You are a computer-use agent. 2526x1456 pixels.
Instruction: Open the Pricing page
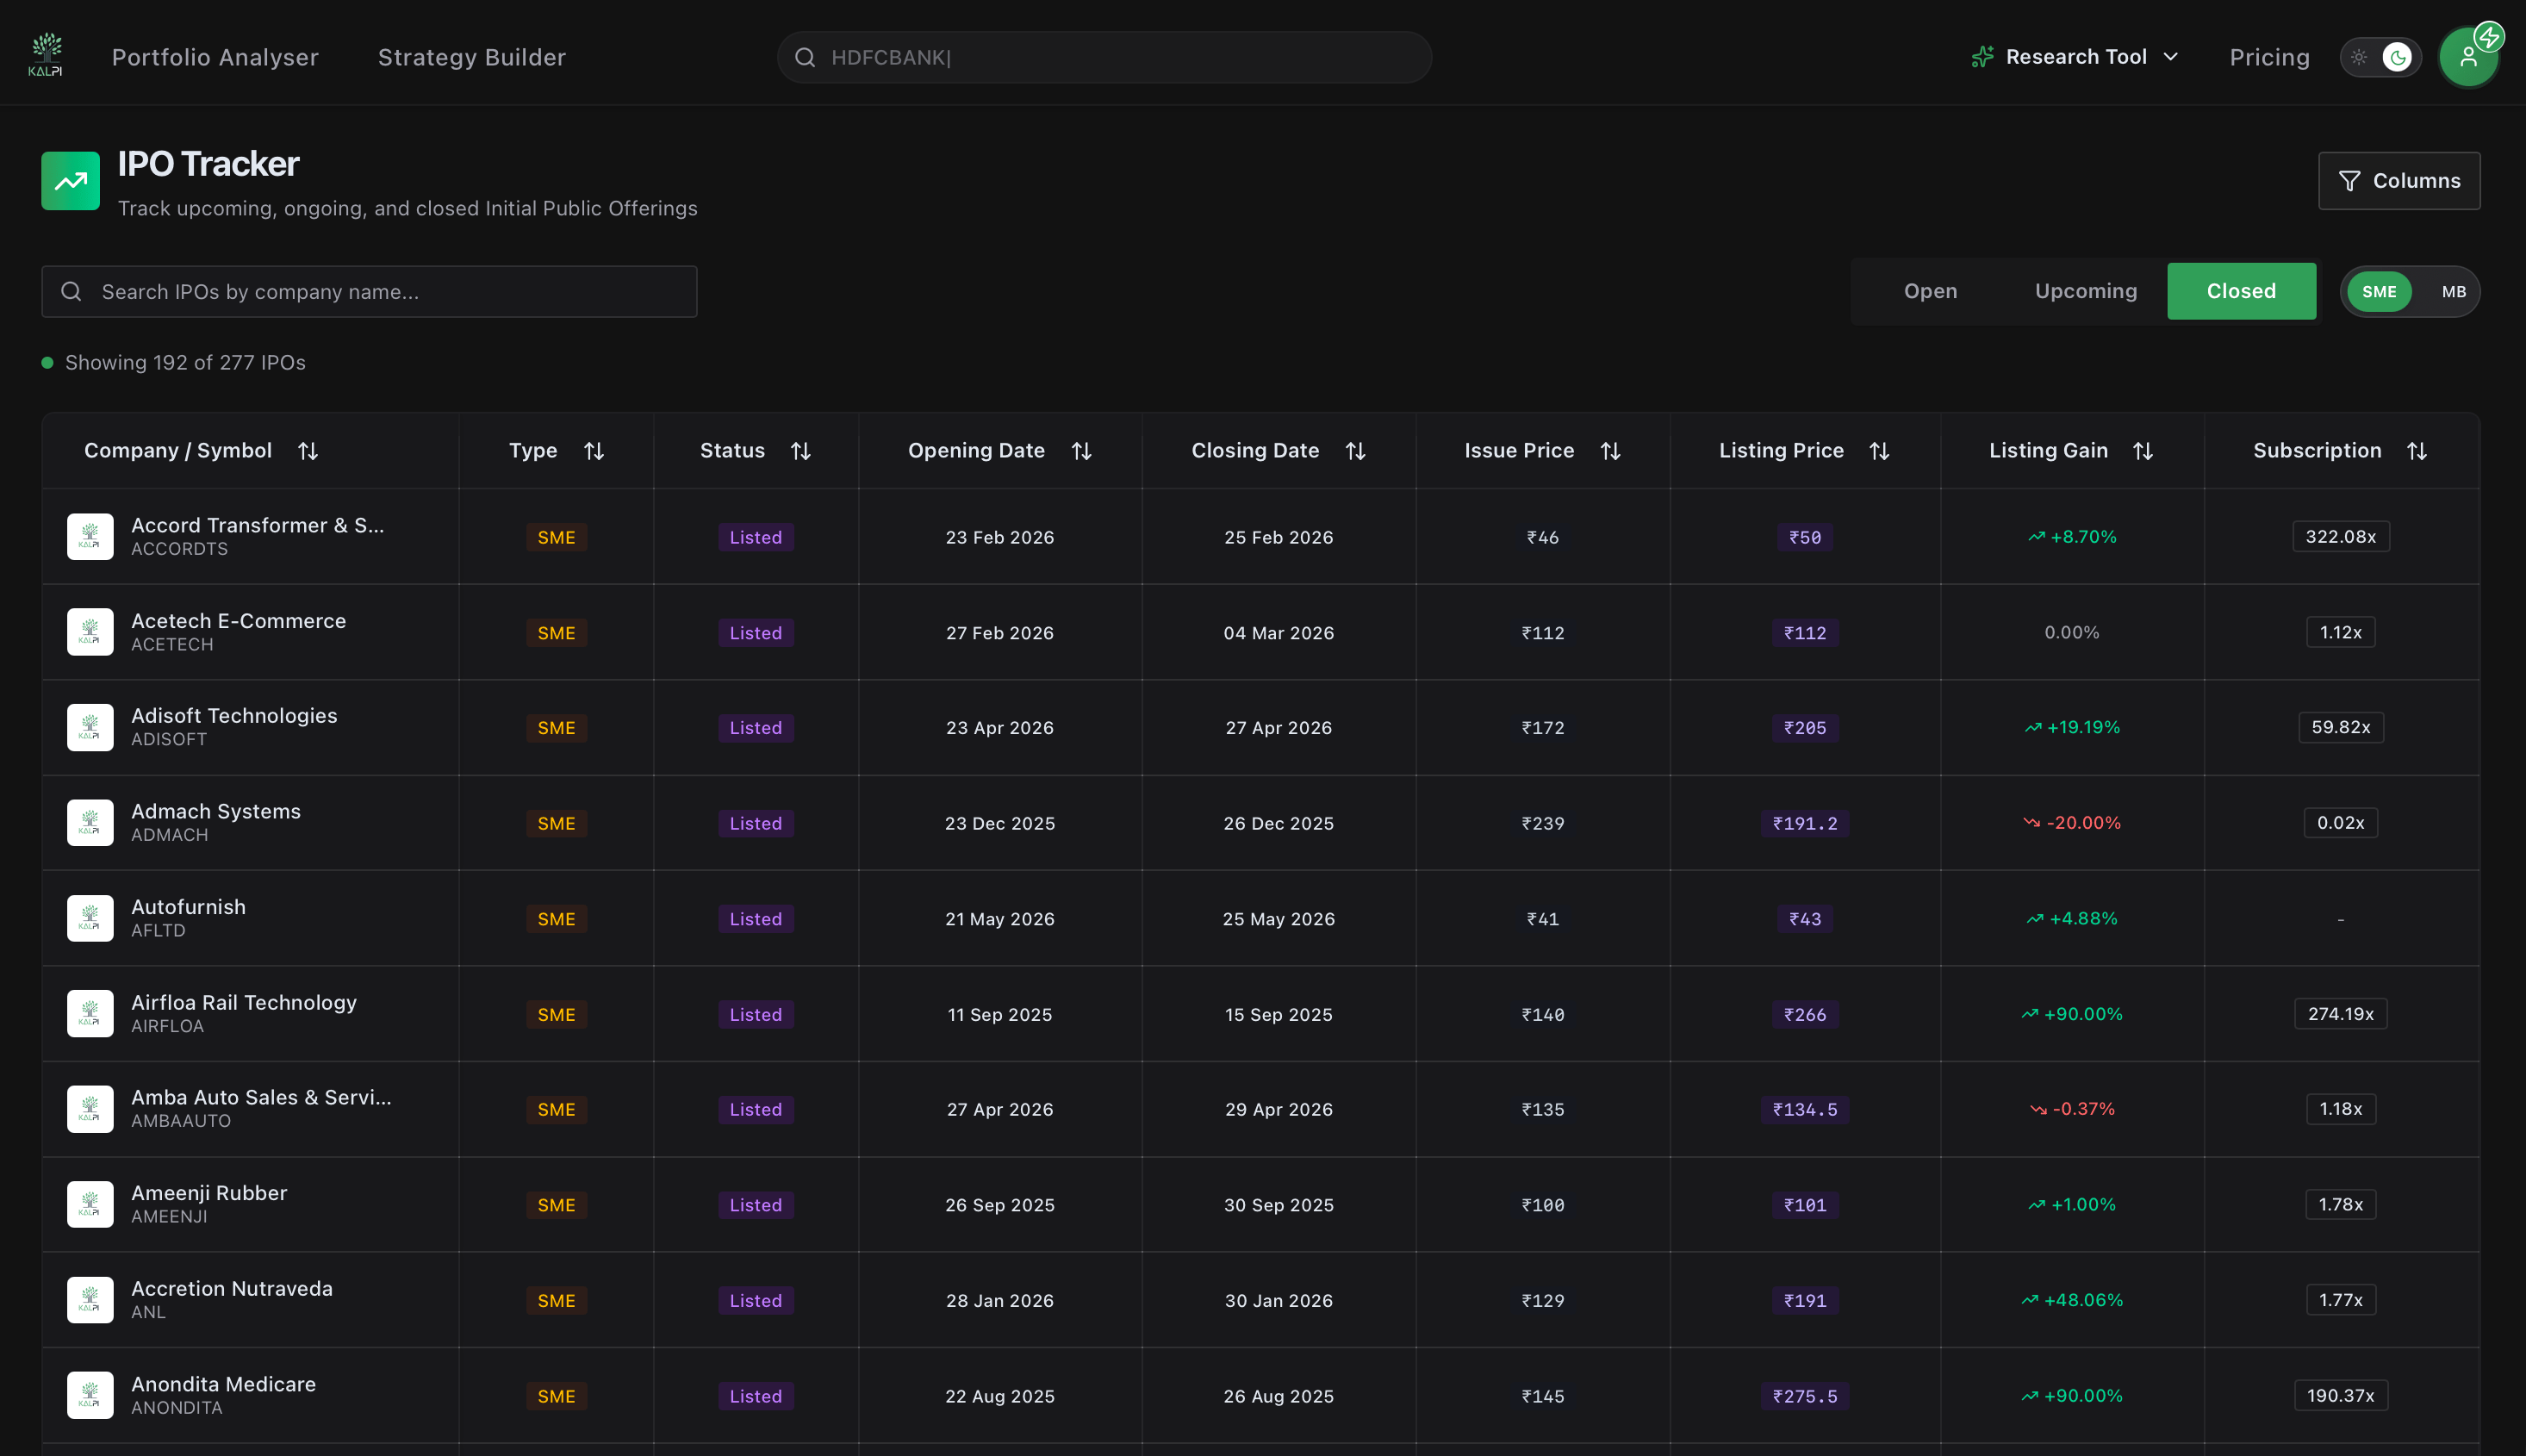[x=2269, y=57]
